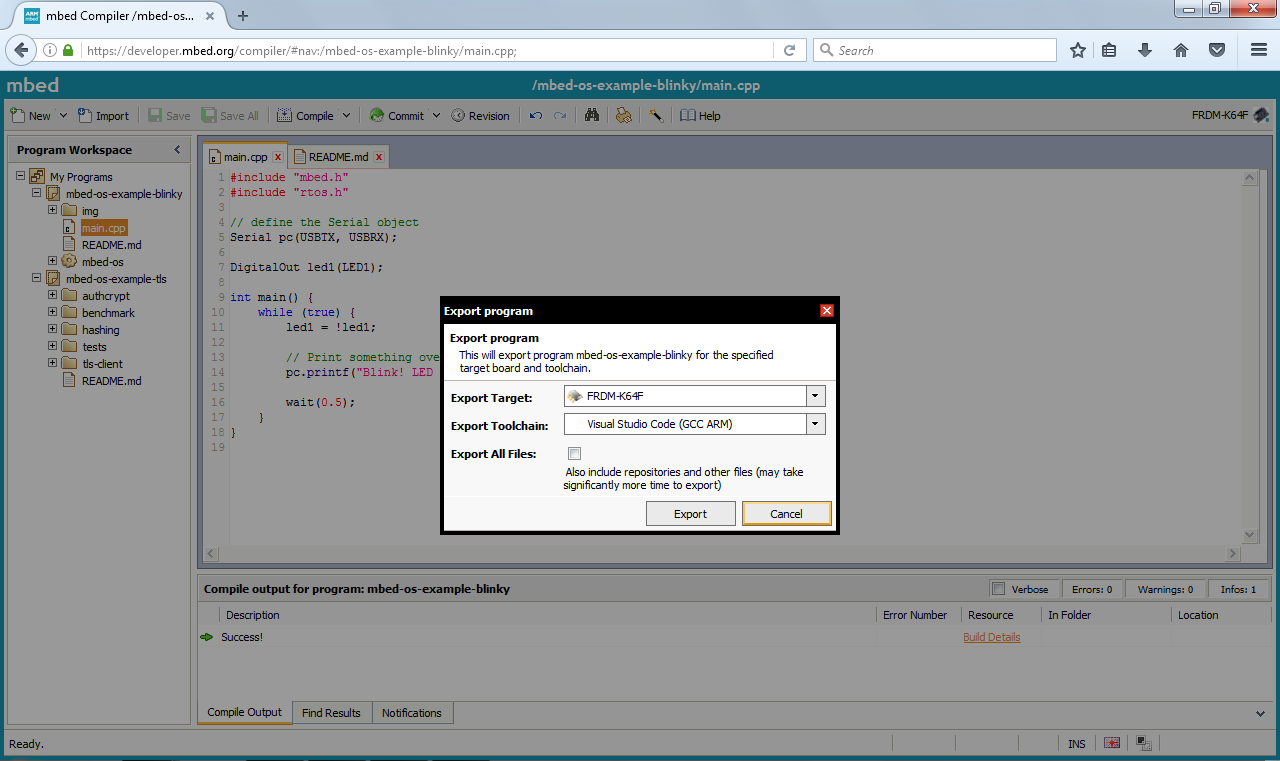Click the browser reload icon
The height and width of the screenshot is (761, 1280).
(789, 50)
